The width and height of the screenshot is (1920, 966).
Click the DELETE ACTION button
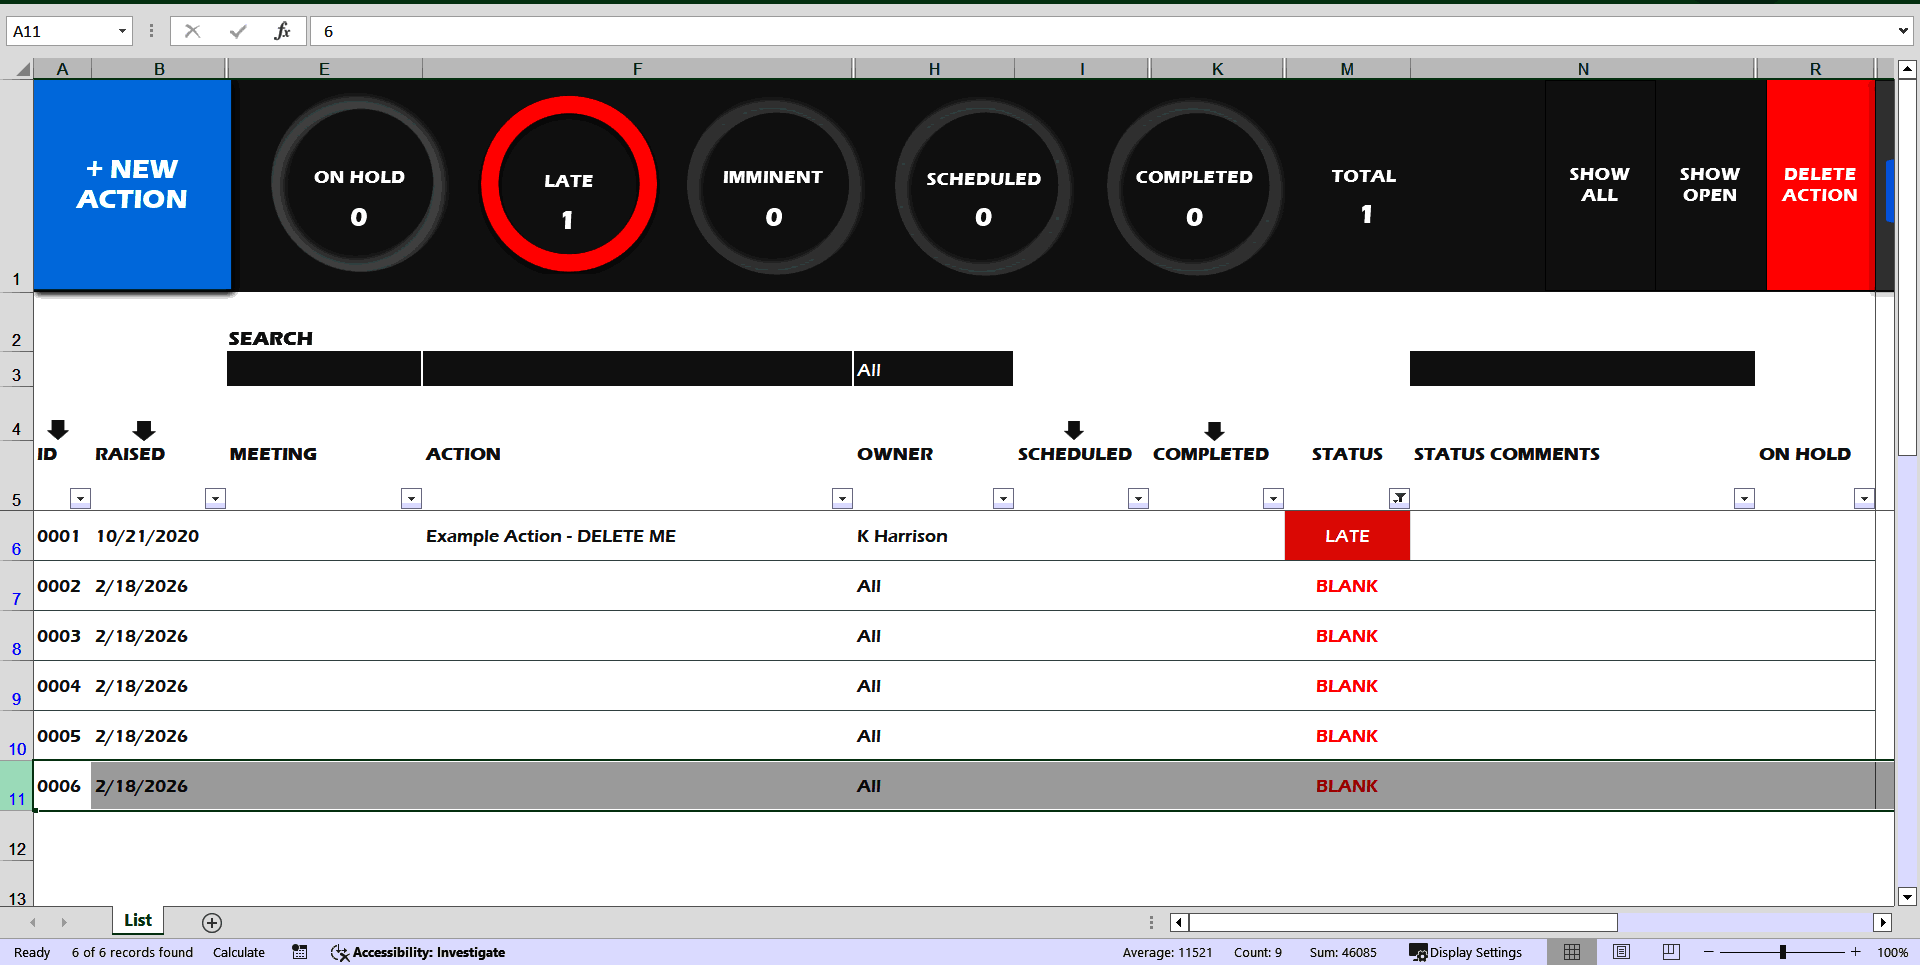click(x=1819, y=185)
